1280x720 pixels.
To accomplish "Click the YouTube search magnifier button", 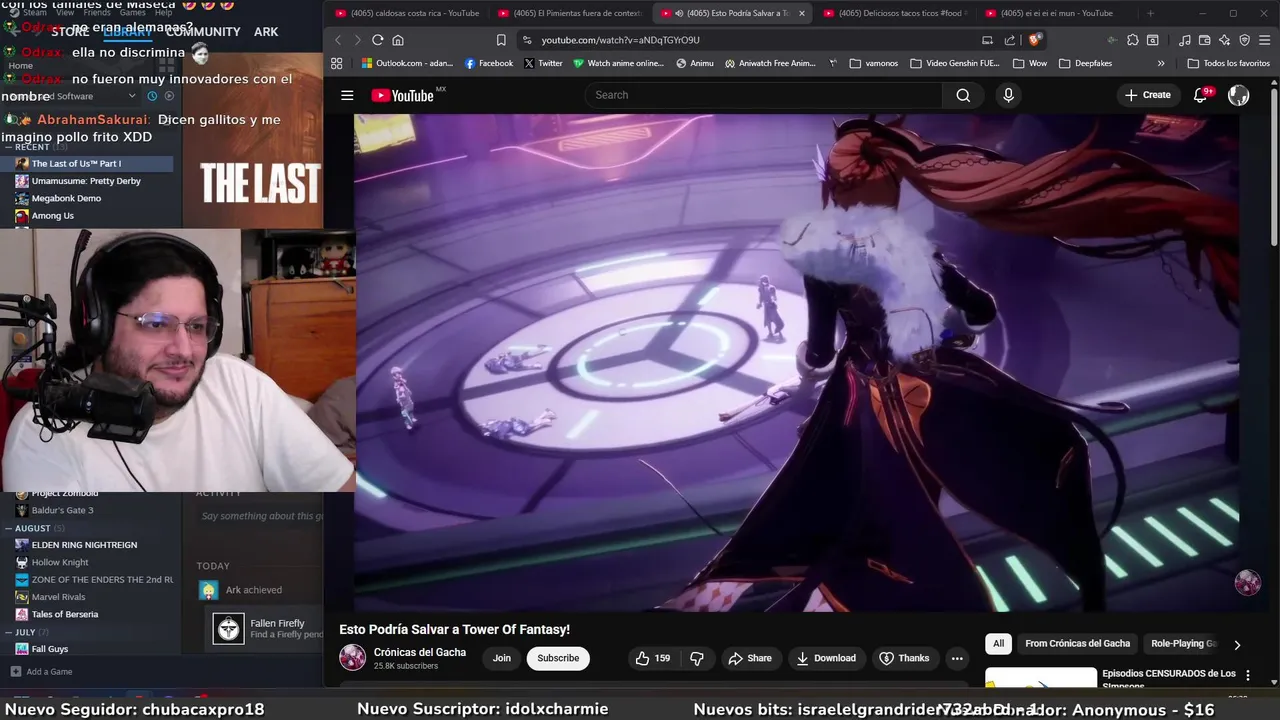I will pos(963,95).
